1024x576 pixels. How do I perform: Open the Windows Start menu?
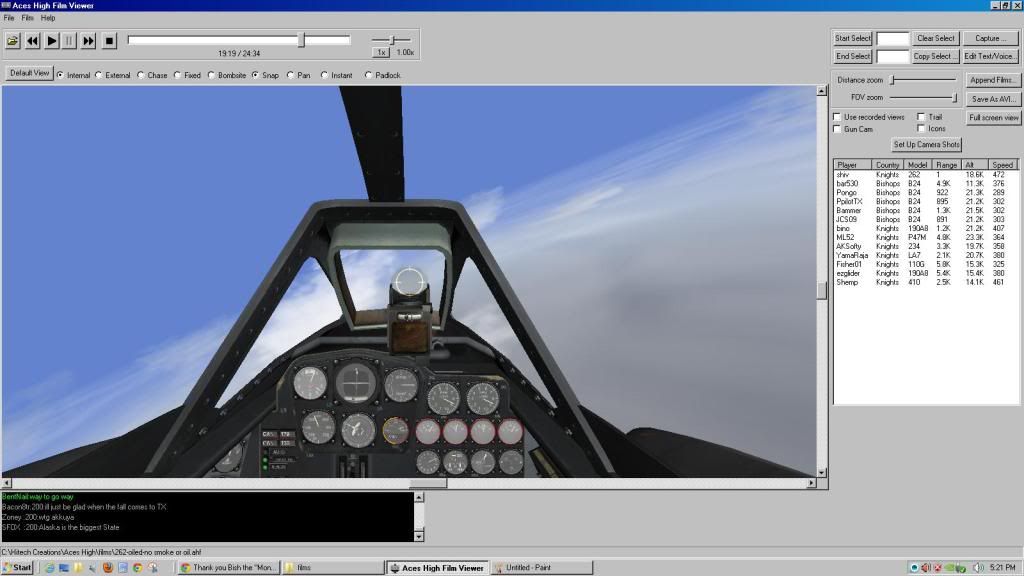coord(17,568)
